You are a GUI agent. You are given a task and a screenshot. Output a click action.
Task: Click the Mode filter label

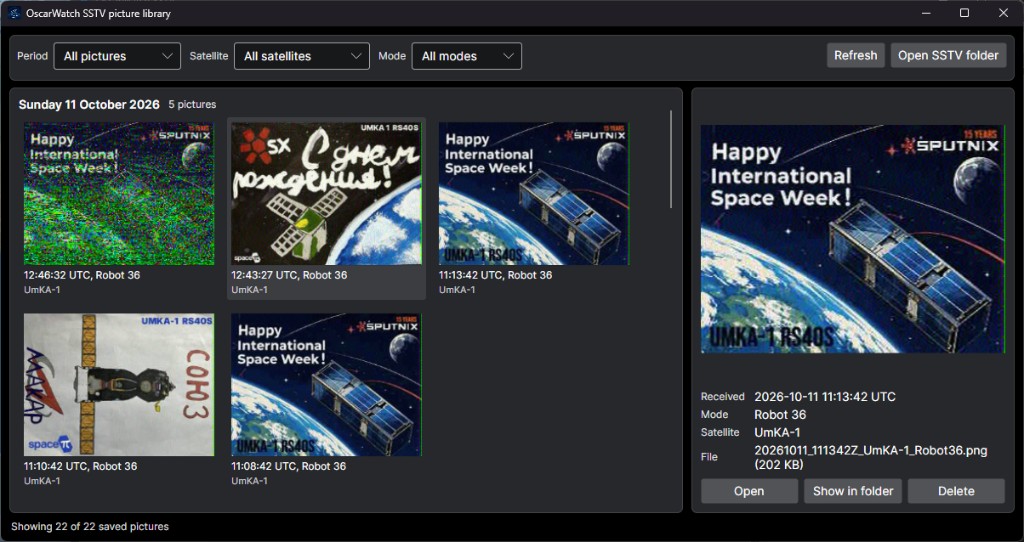392,56
